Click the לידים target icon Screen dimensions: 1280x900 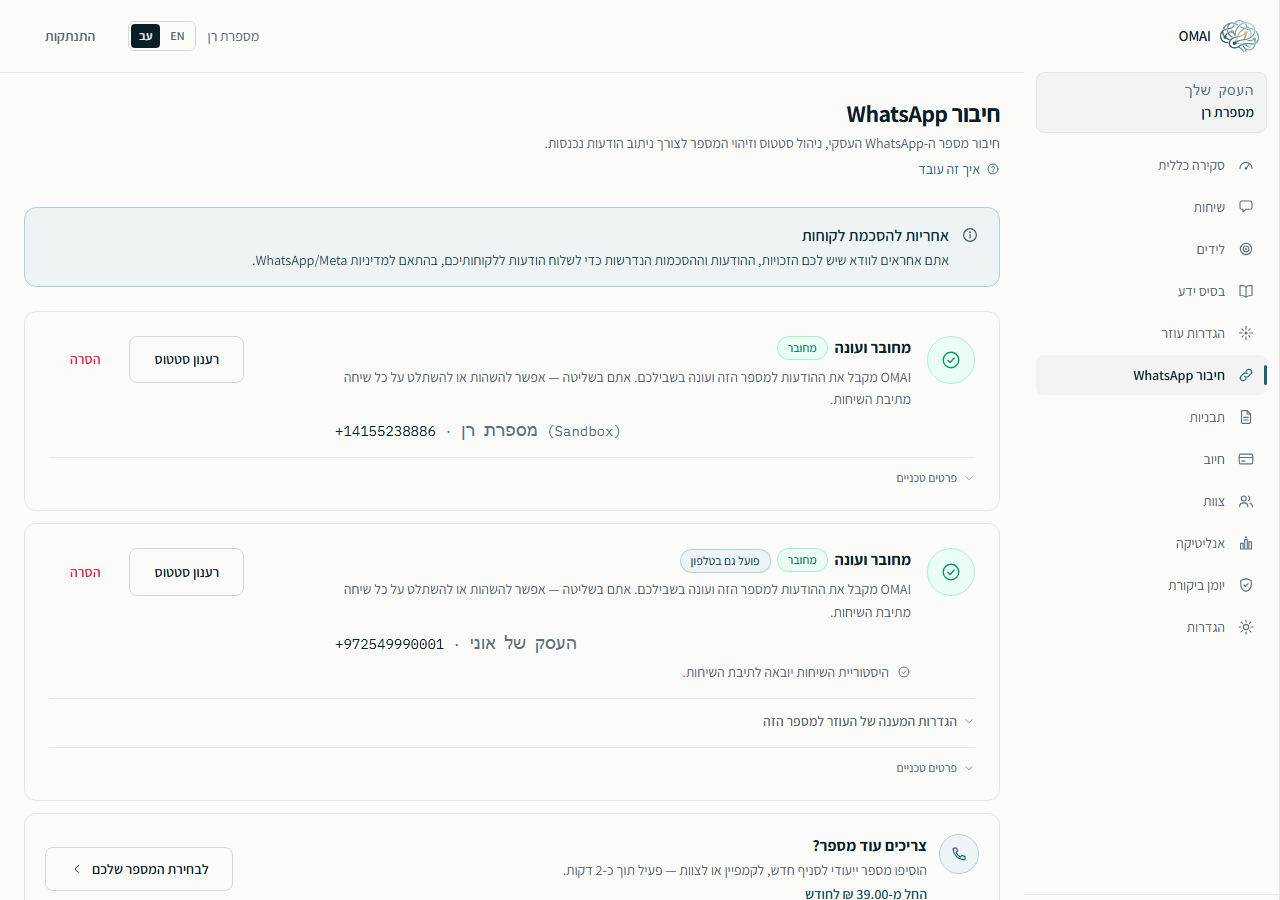[1245, 249]
